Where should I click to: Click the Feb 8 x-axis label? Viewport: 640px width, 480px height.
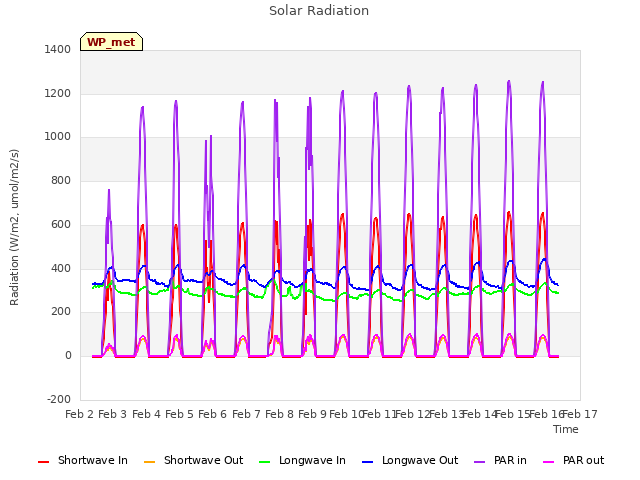279,414
